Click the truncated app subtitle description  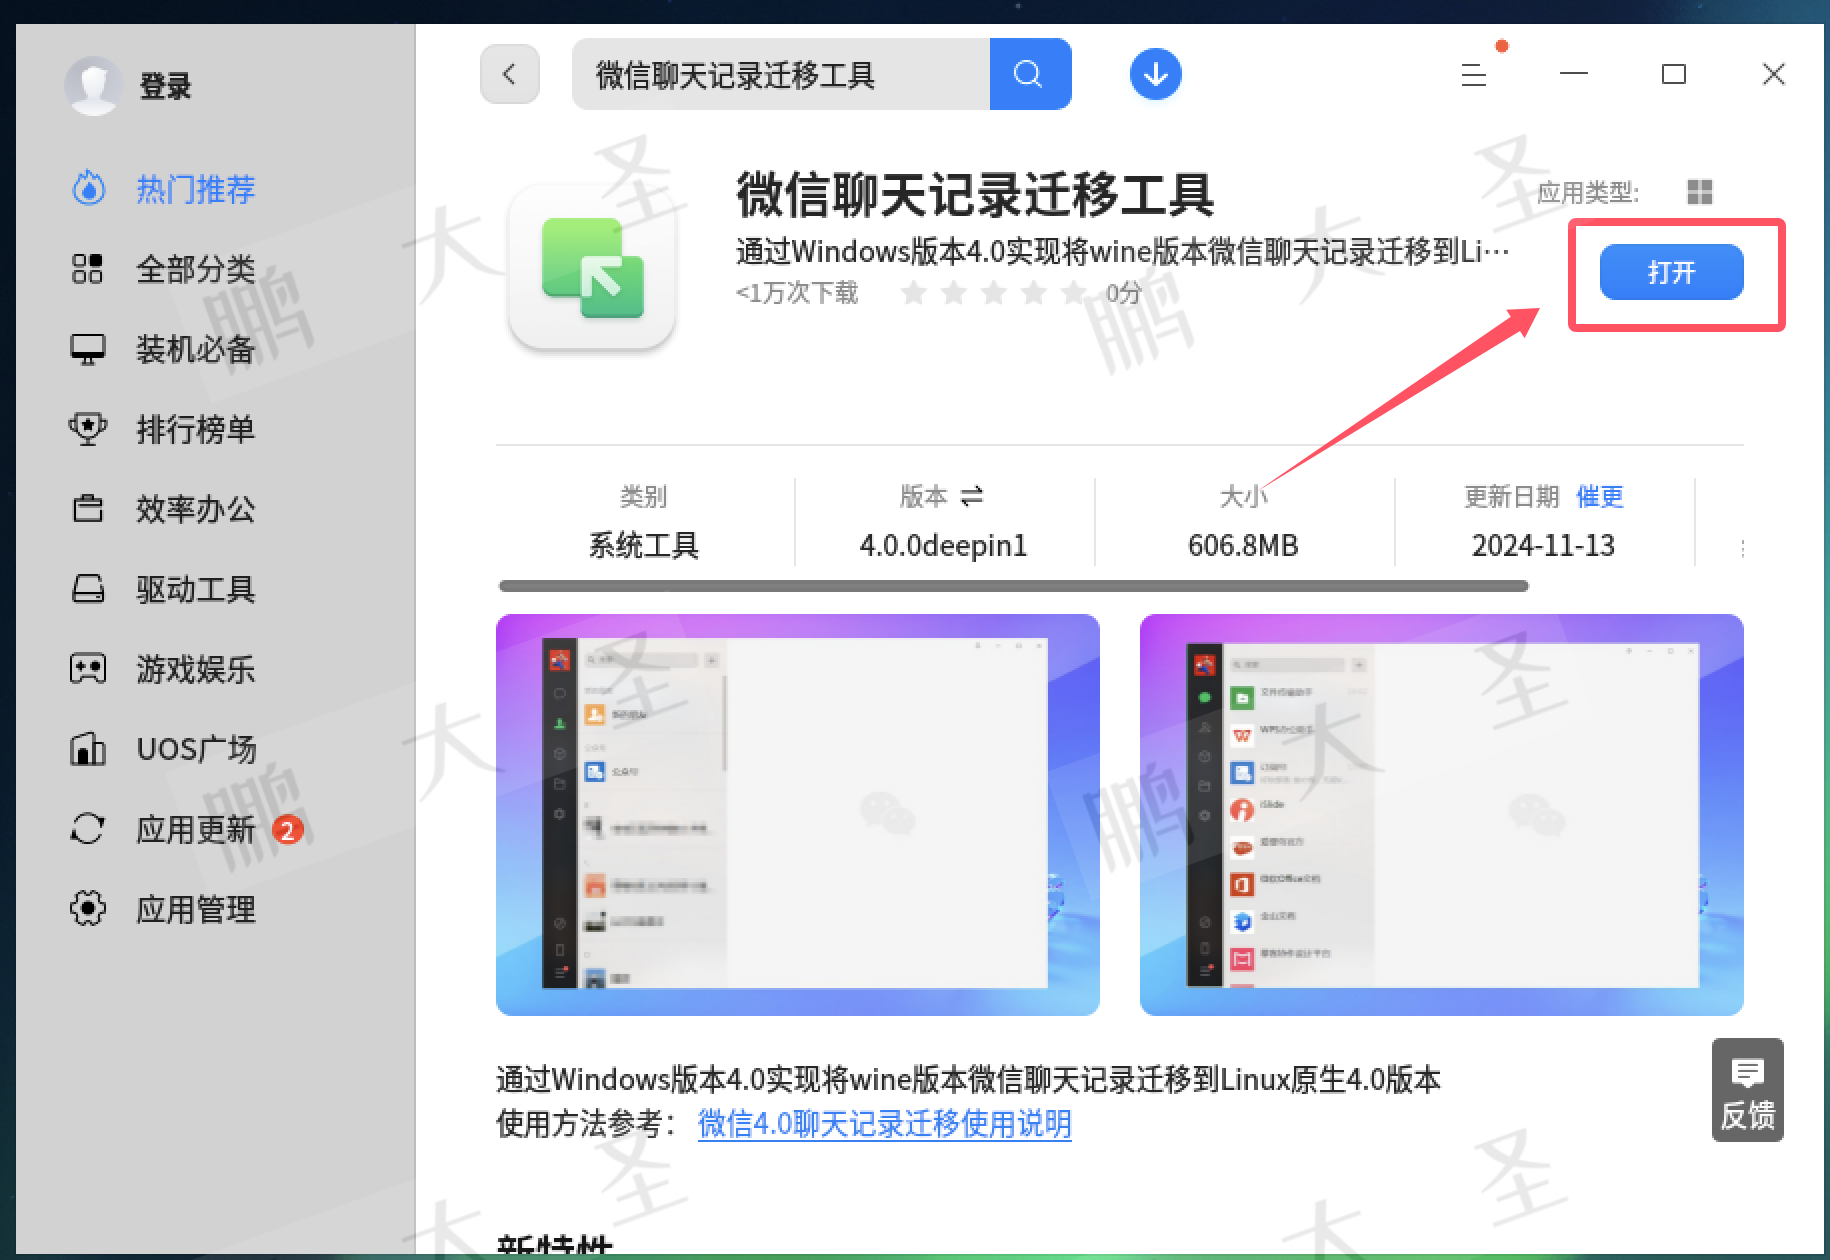pos(1122,251)
